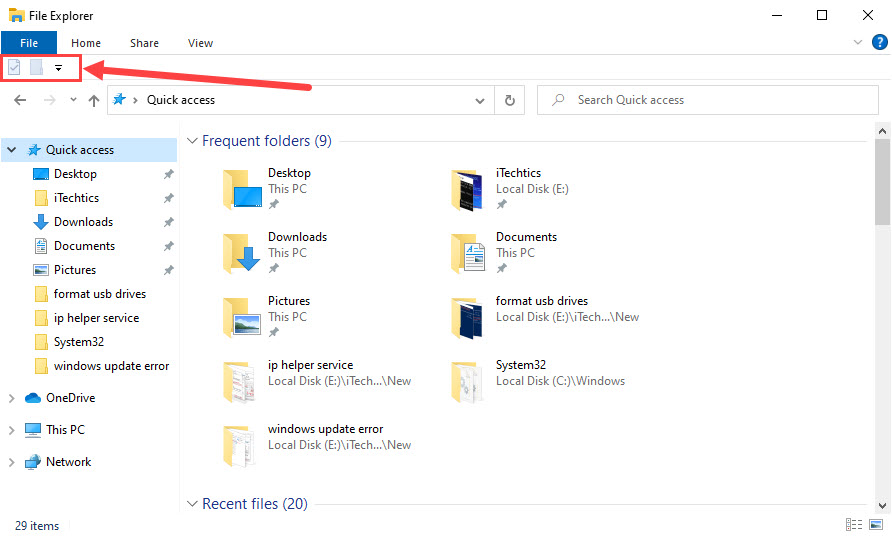The height and width of the screenshot is (538, 892).
Task: Select the System32 folder in Frequent folders
Action: coord(518,373)
